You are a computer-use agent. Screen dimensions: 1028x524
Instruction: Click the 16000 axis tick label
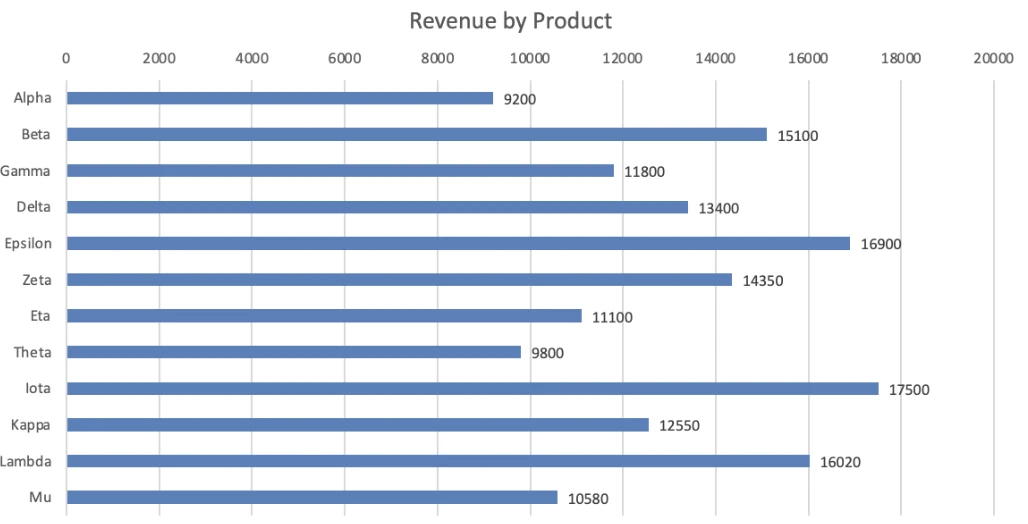coord(808,58)
